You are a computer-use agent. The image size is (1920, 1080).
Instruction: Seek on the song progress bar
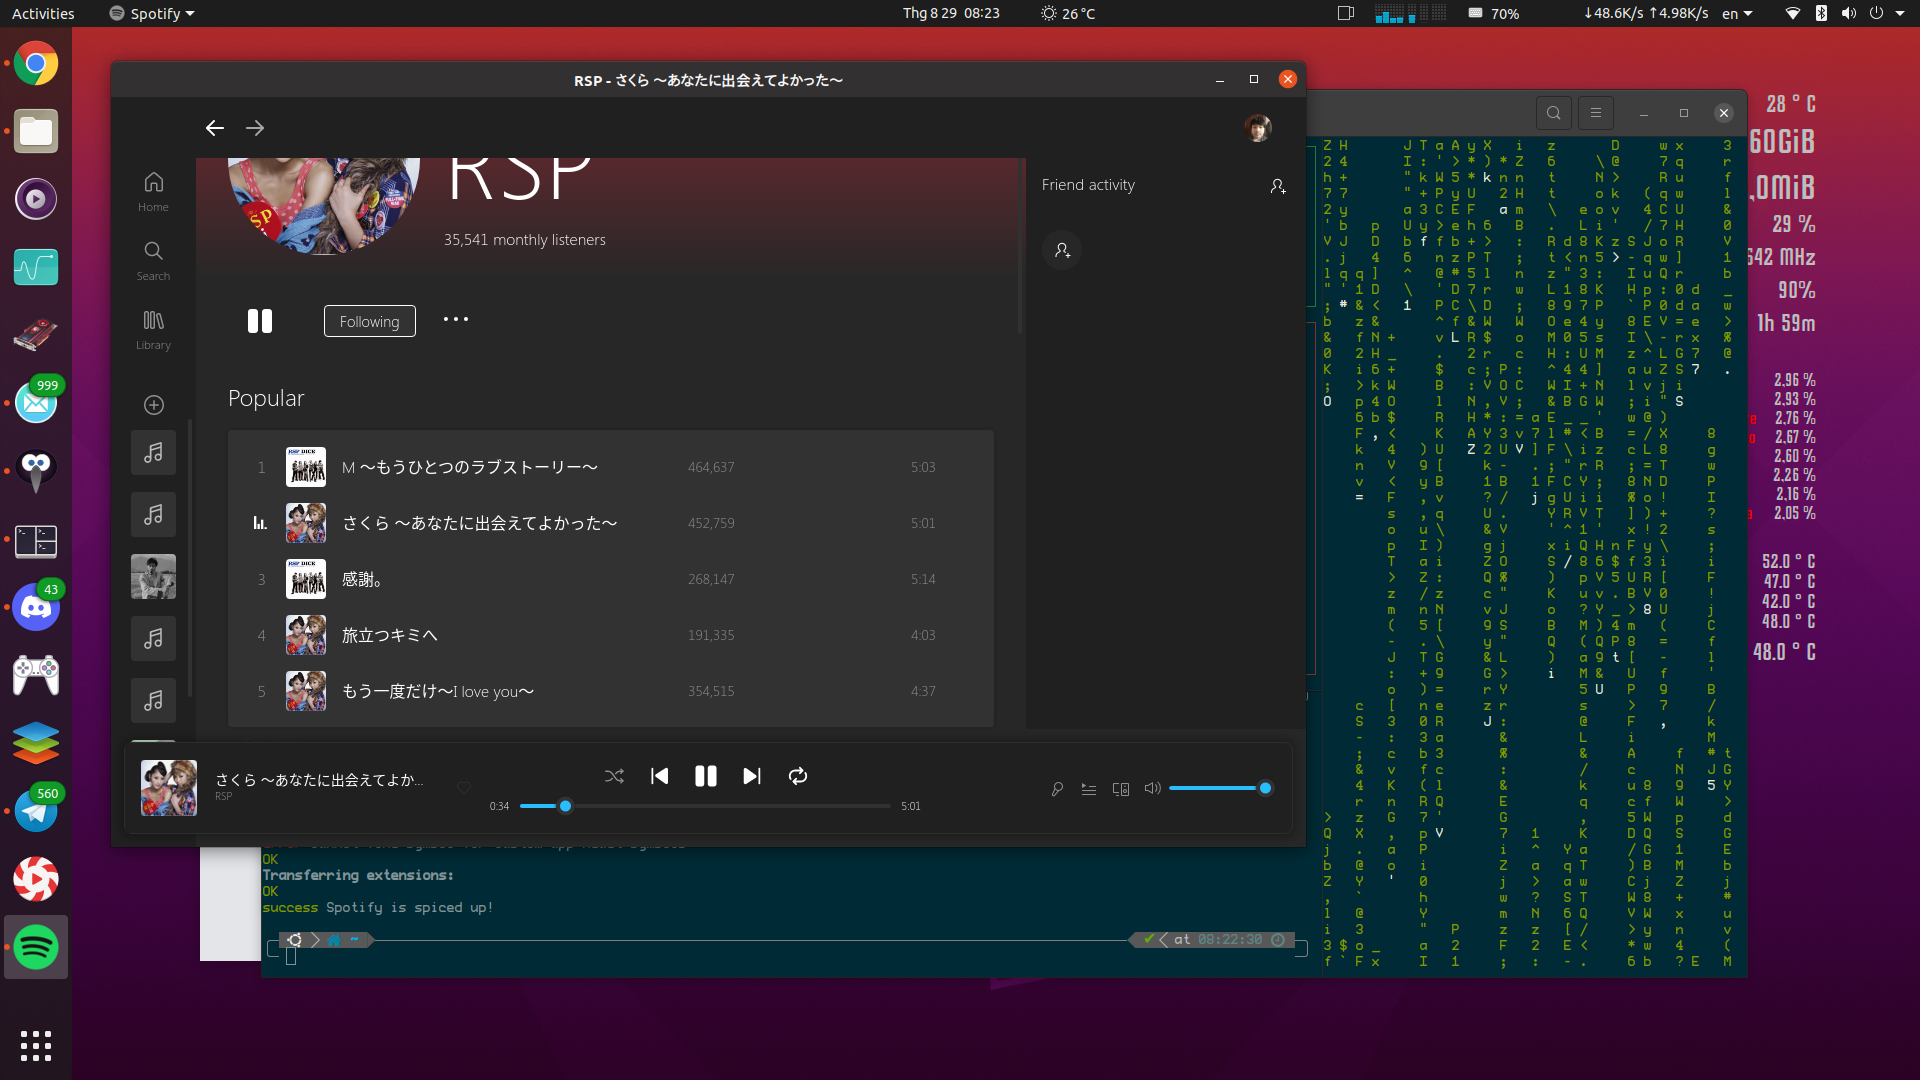705,806
